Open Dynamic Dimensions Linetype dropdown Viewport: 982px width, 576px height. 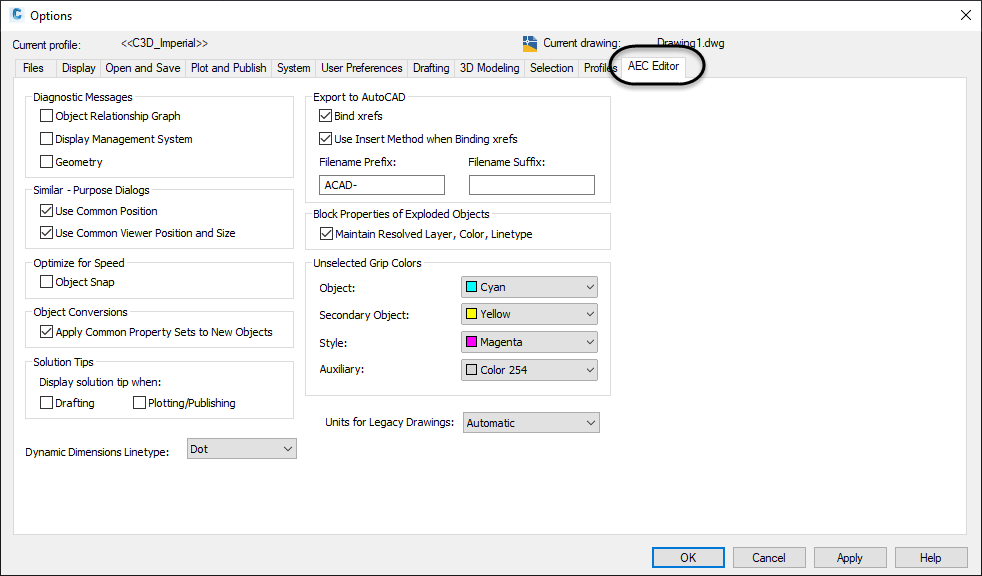[242, 449]
